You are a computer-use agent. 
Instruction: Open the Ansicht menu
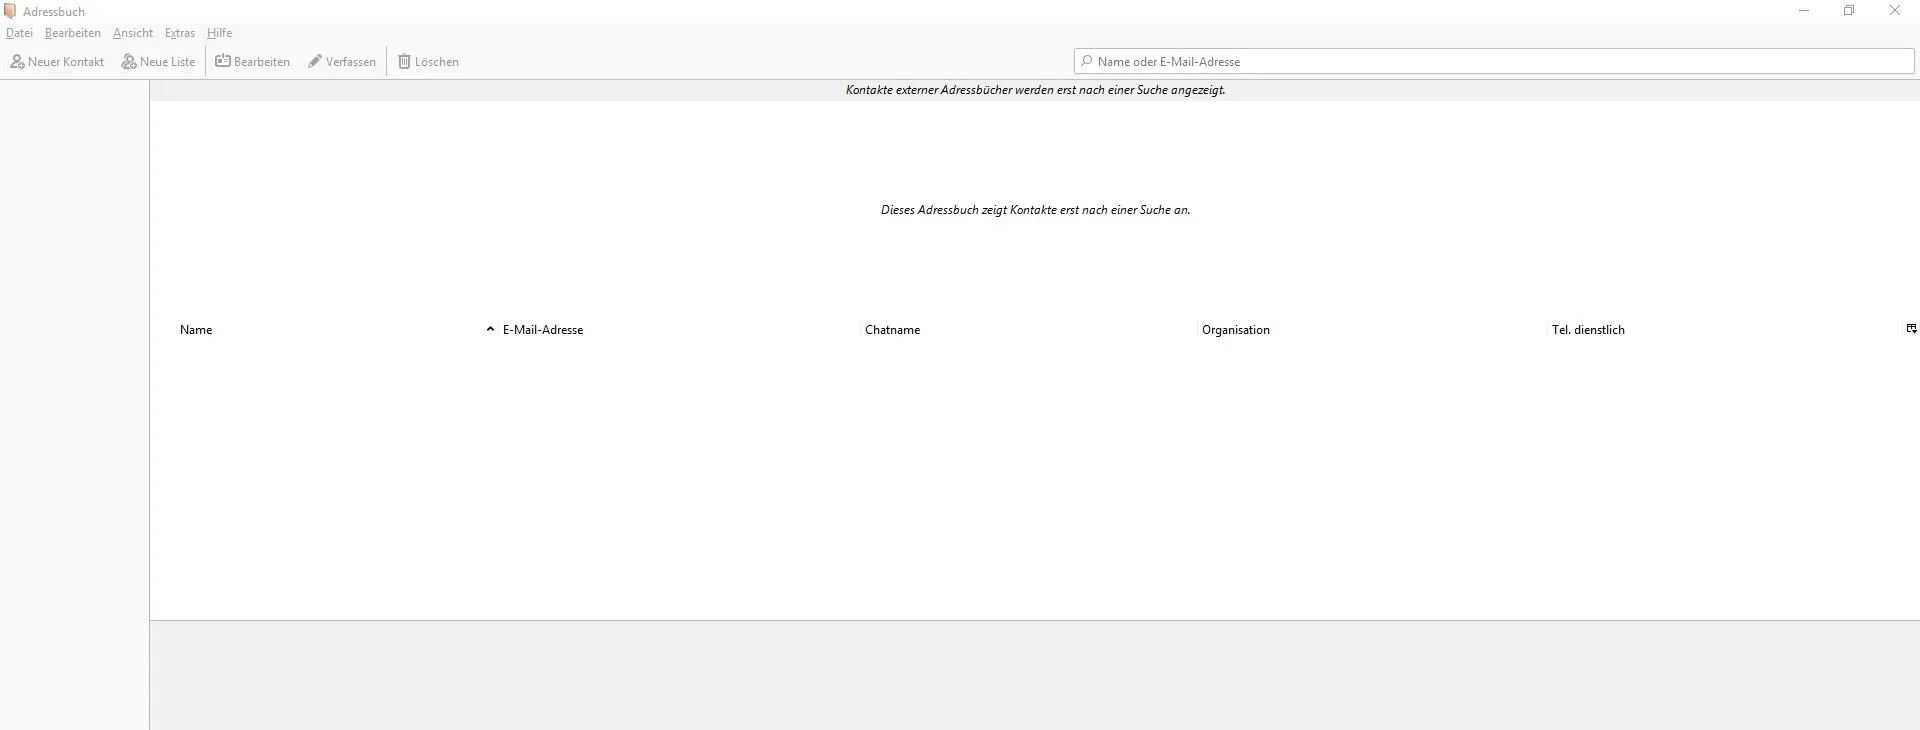click(133, 33)
